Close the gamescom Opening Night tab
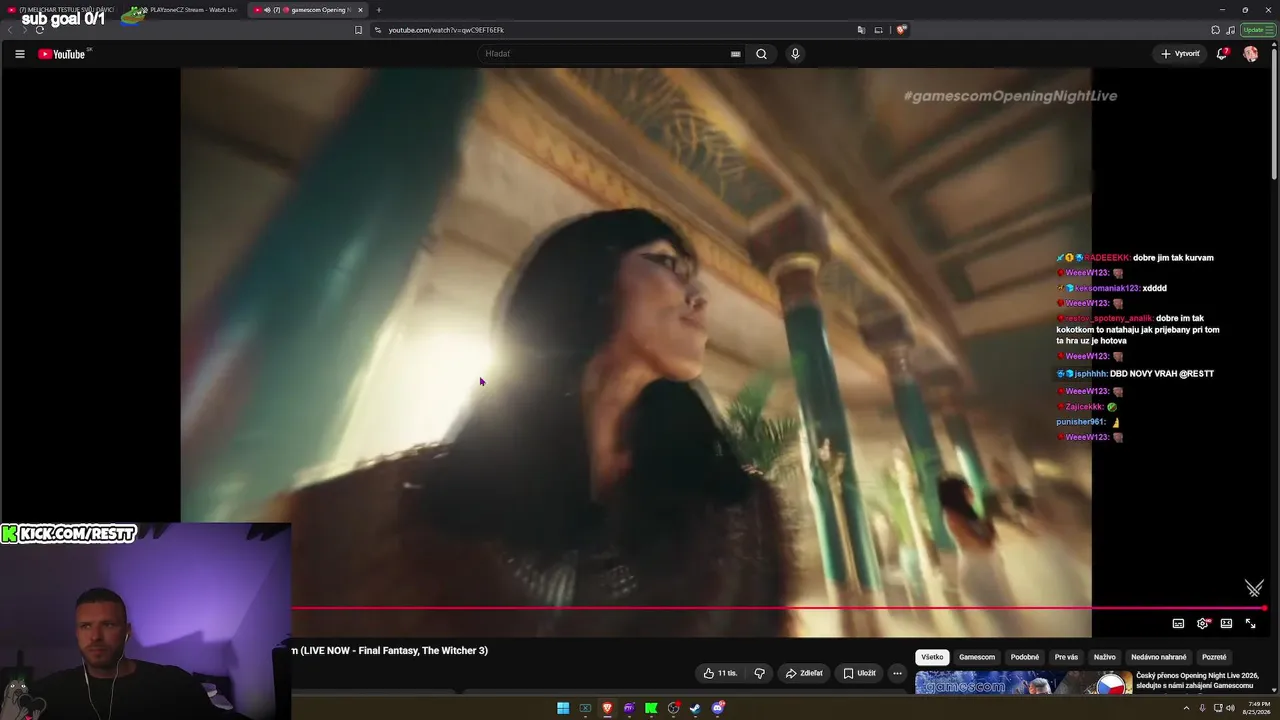Image resolution: width=1280 pixels, height=720 pixels. coord(360,10)
